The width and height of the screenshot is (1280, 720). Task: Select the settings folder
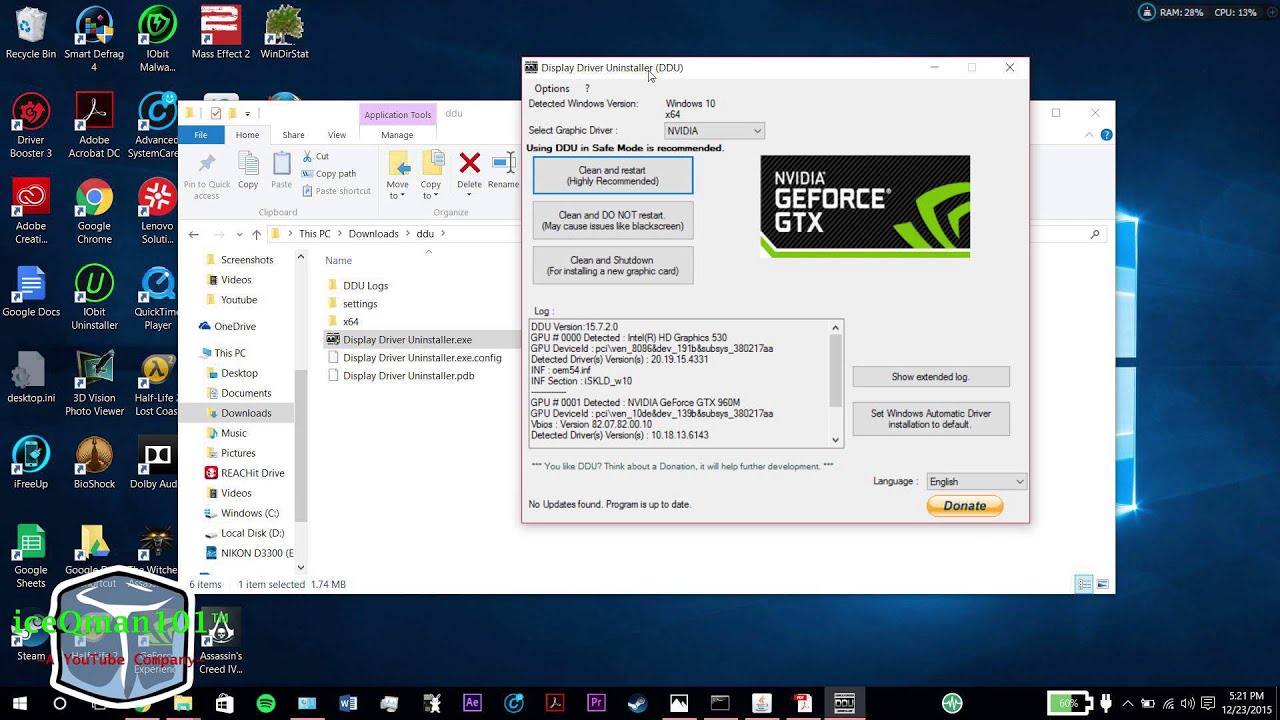pyautogui.click(x=352, y=304)
